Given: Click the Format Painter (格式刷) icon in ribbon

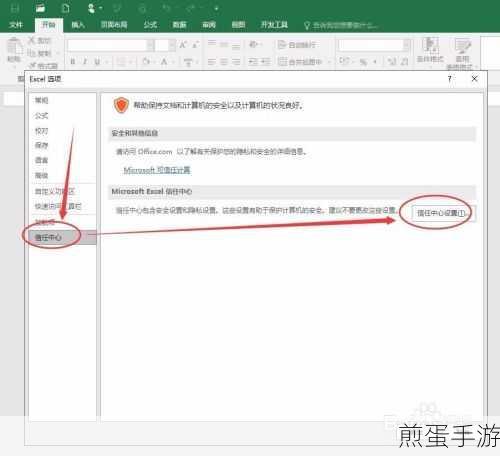Looking at the screenshot, I should pyautogui.click(x=33, y=65).
